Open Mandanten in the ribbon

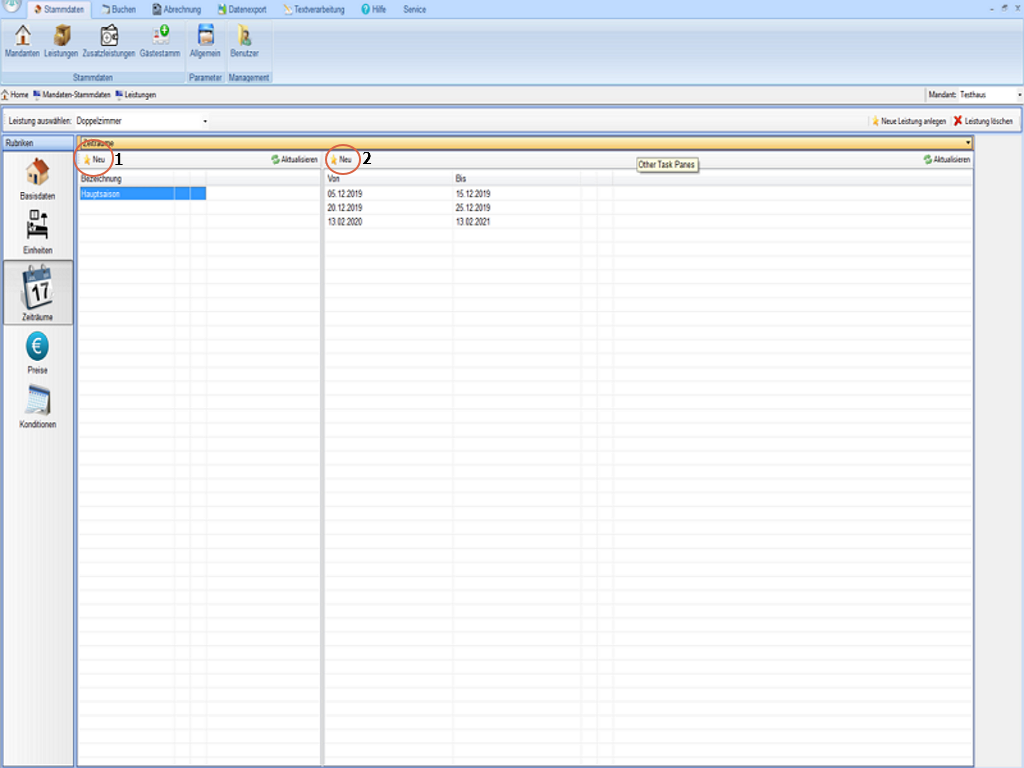point(22,40)
